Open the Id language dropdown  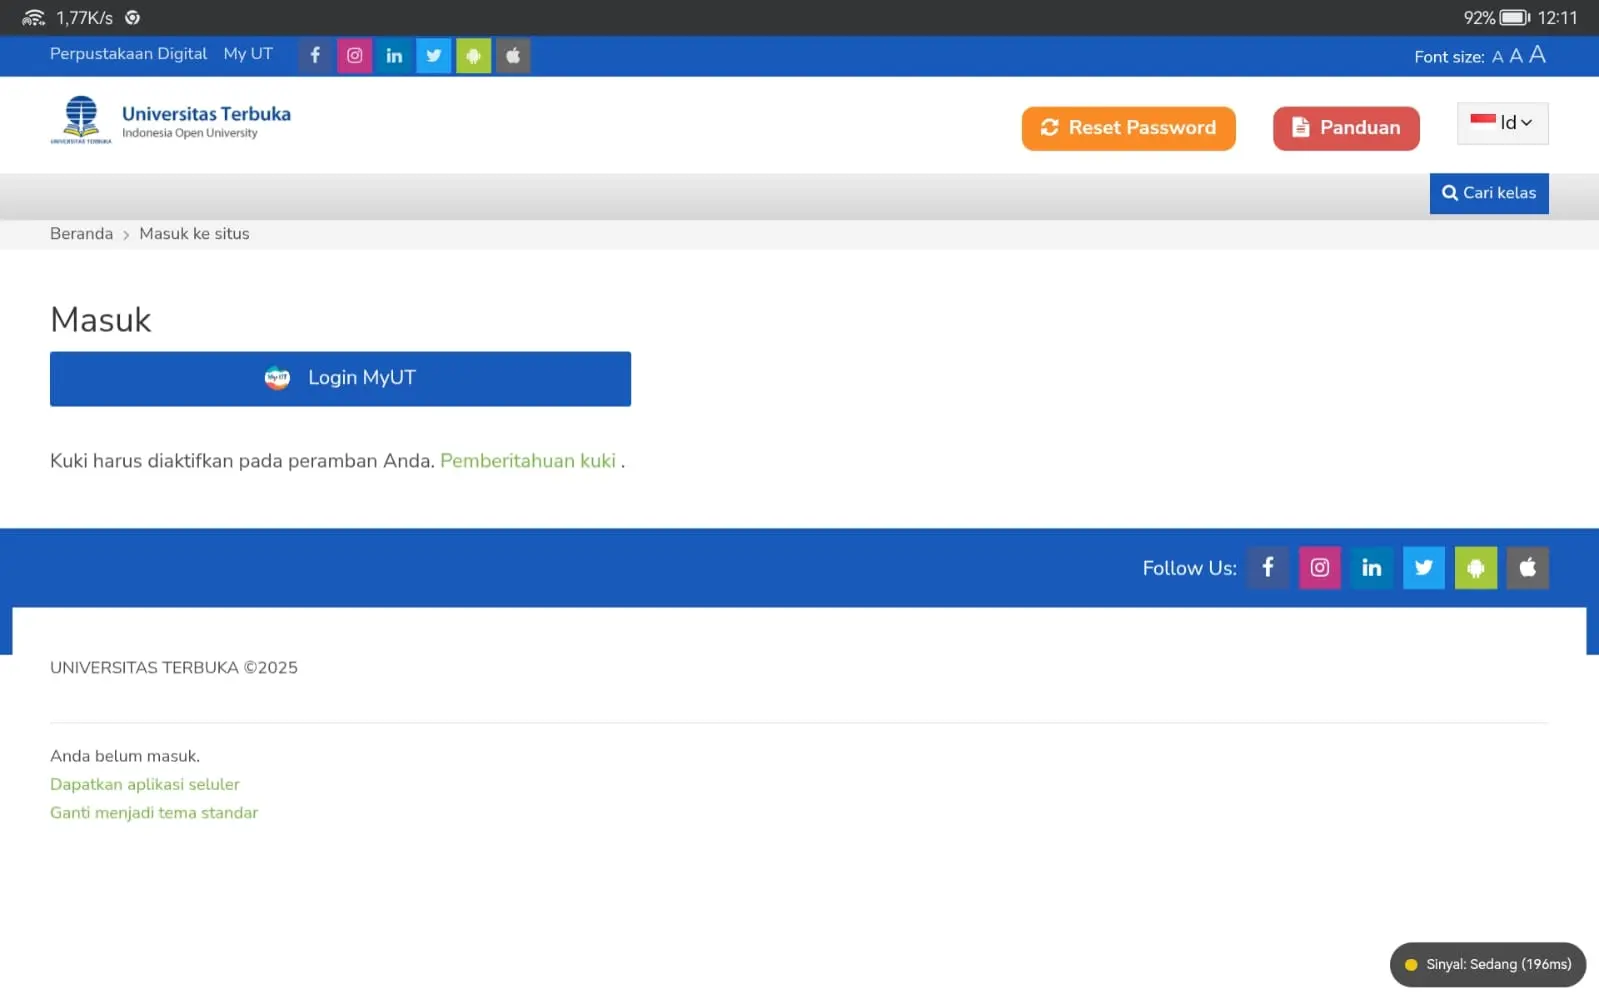click(1502, 123)
